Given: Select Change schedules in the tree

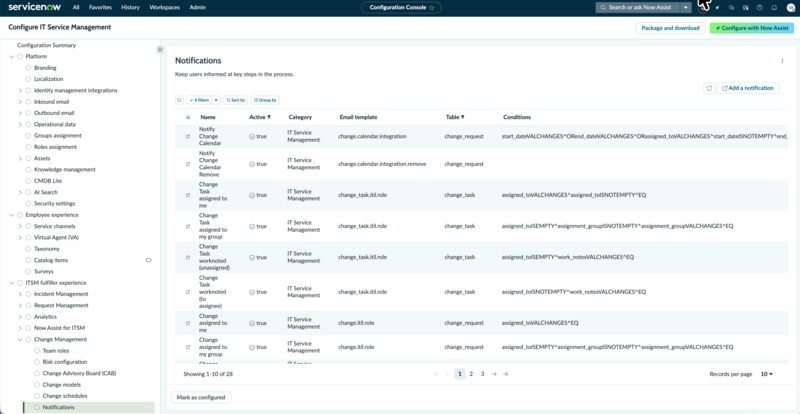Looking at the screenshot, I should [65, 396].
